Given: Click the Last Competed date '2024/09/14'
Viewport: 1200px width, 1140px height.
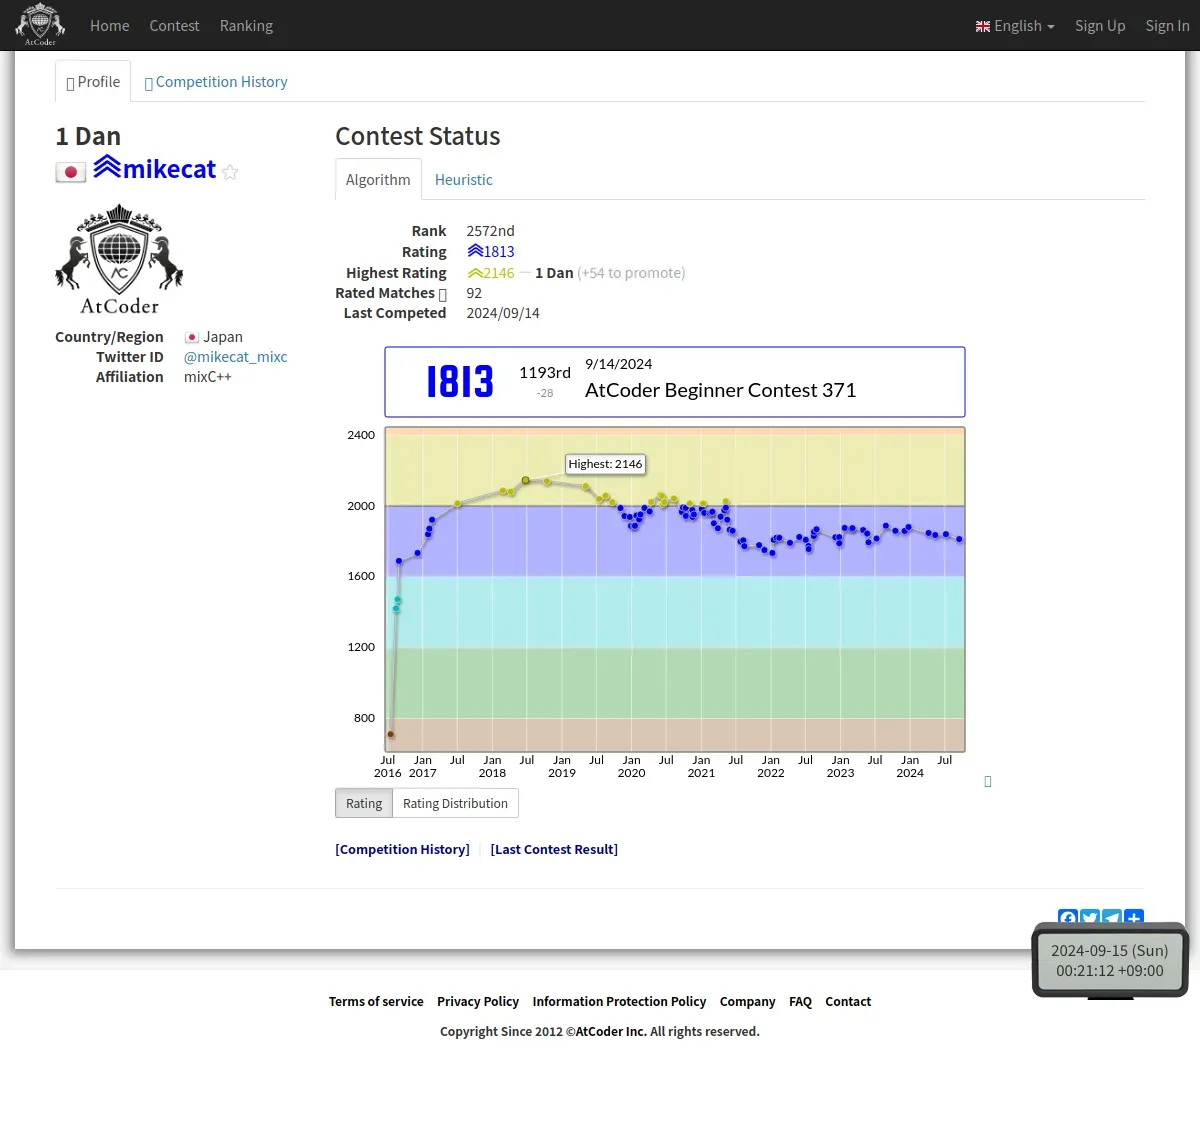Looking at the screenshot, I should coord(503,313).
